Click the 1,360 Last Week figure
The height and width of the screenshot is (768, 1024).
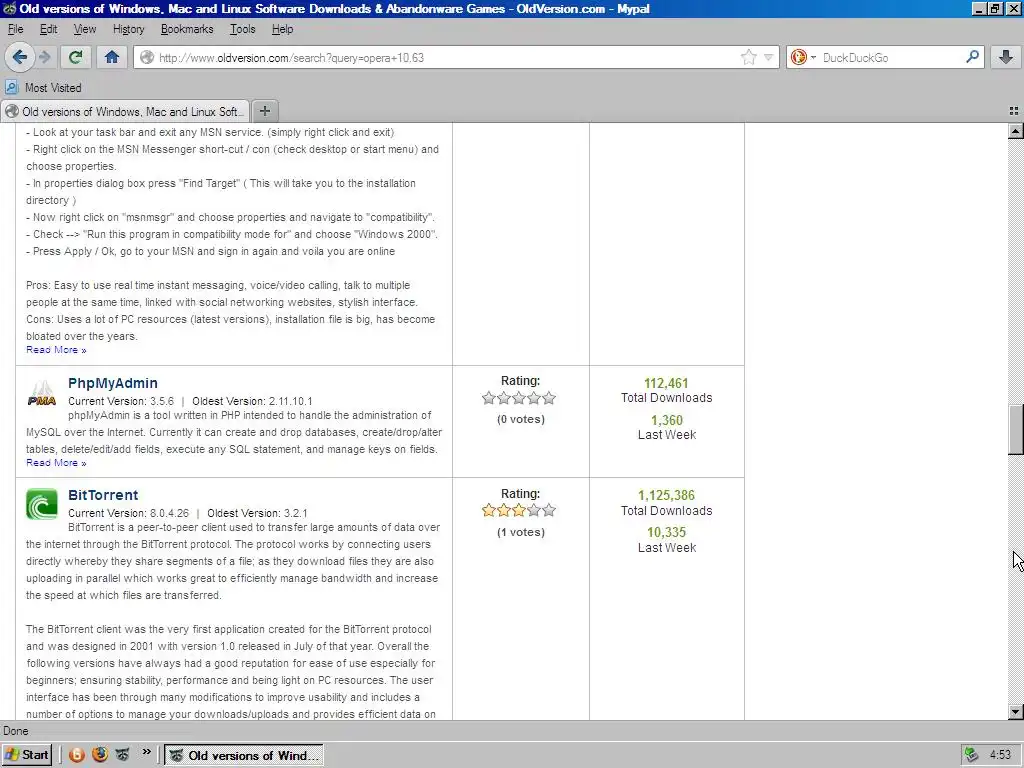(667, 420)
